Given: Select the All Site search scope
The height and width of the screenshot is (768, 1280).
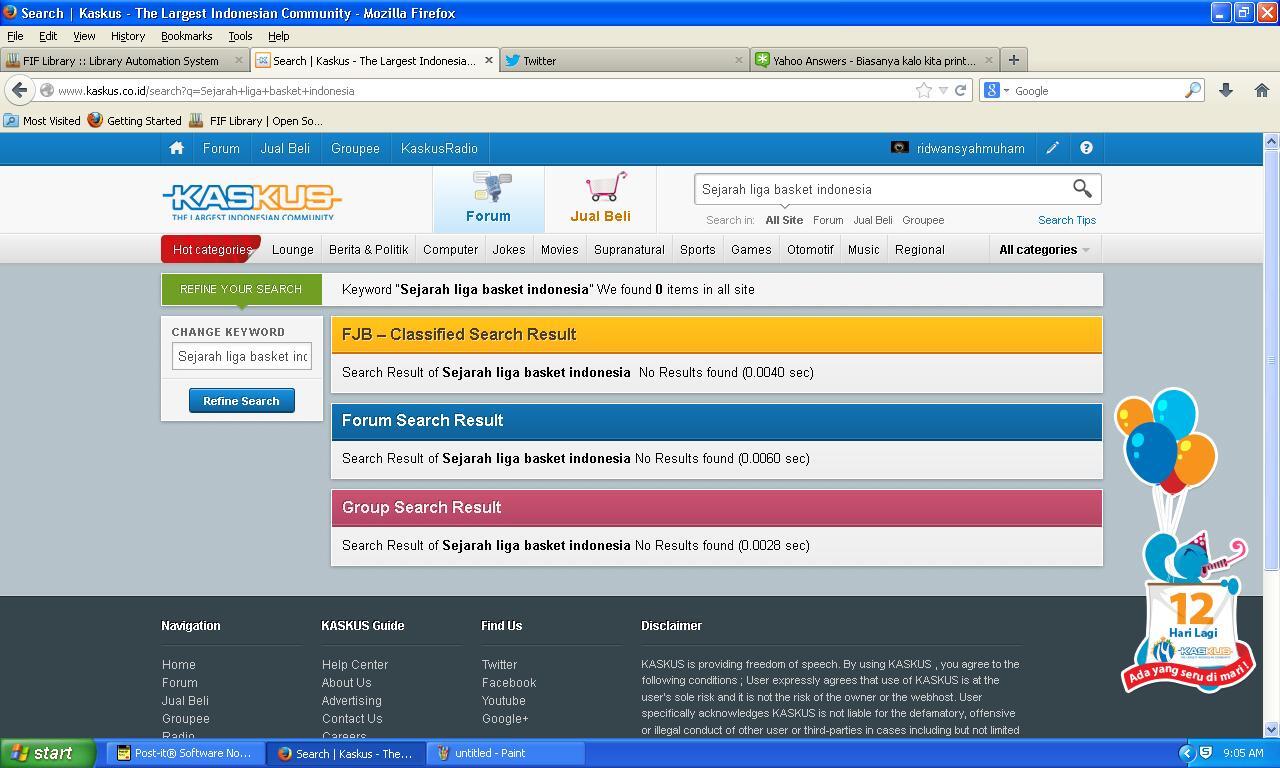Looking at the screenshot, I should 784,220.
